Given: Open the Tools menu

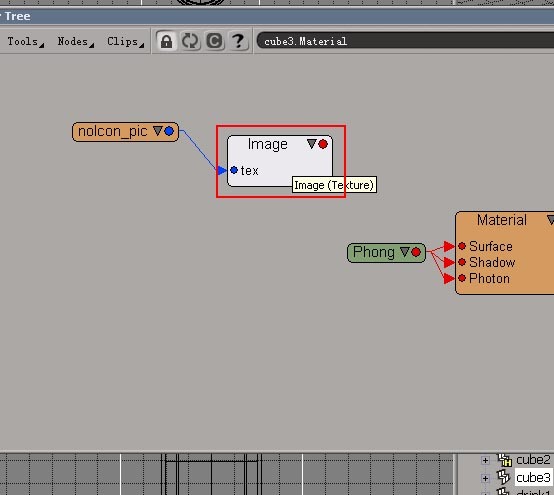Looking at the screenshot, I should pos(25,42).
